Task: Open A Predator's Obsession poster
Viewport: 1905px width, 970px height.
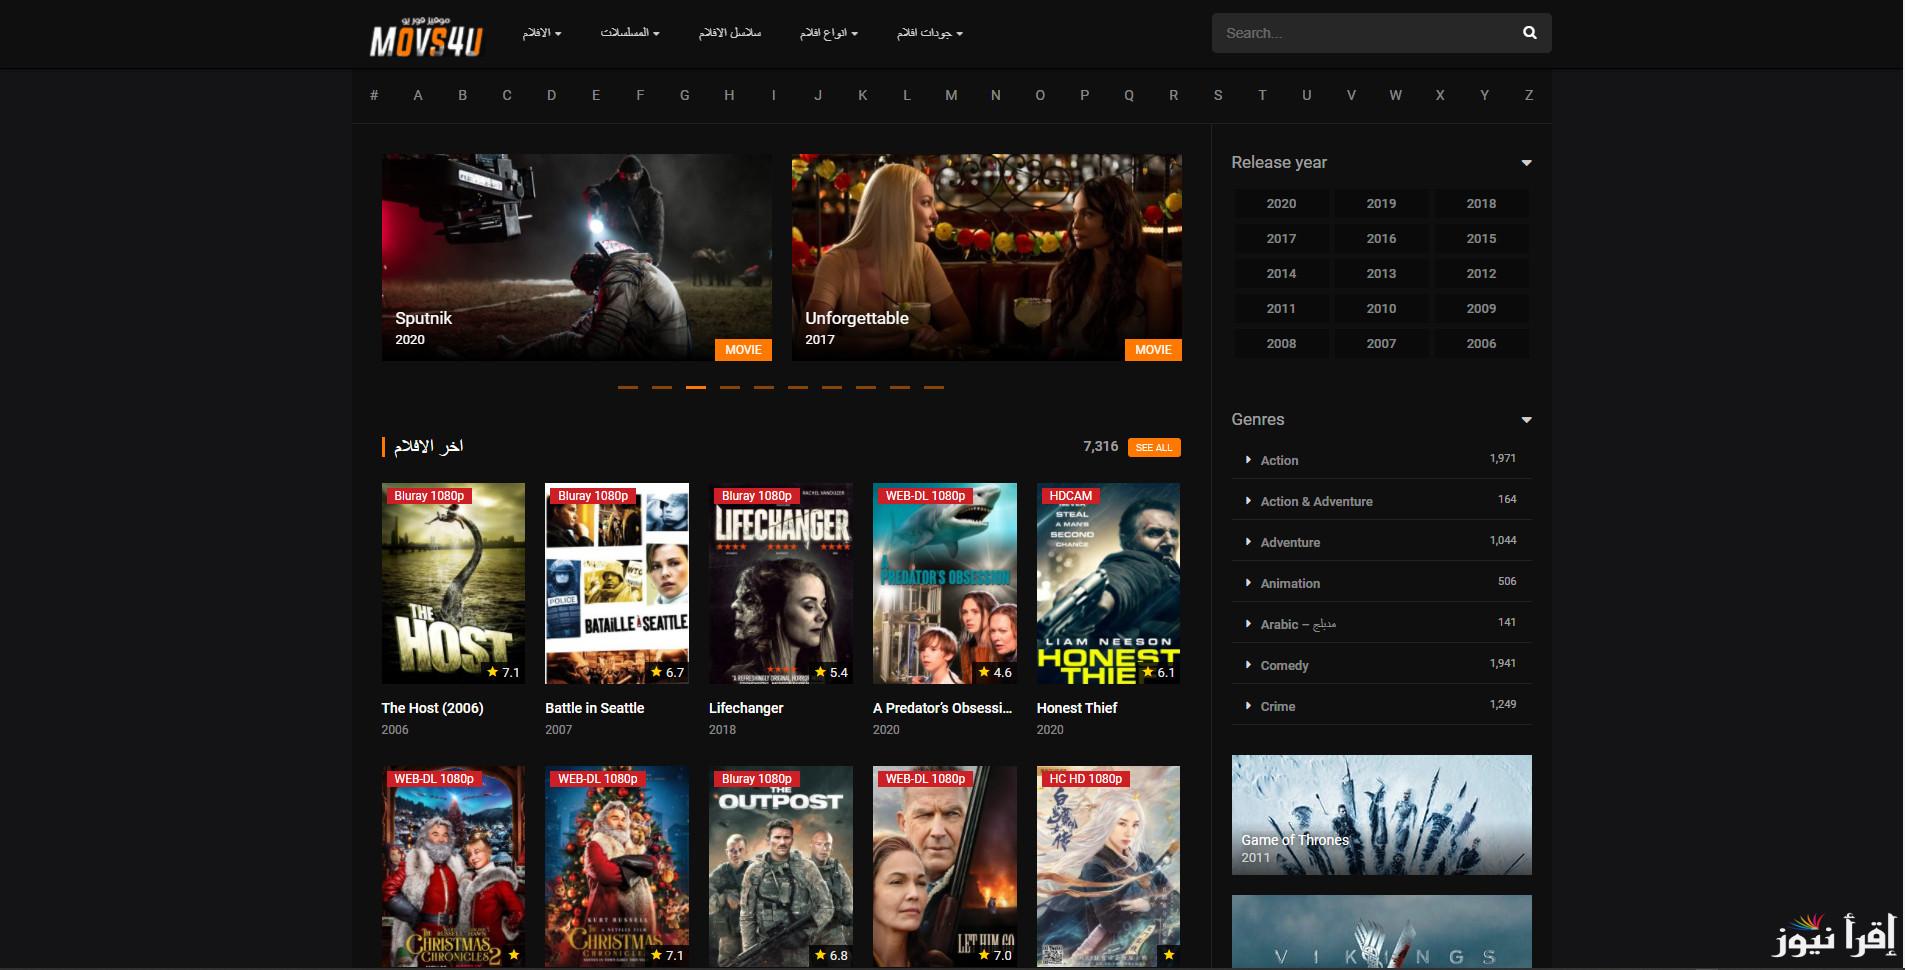Action: click(945, 584)
